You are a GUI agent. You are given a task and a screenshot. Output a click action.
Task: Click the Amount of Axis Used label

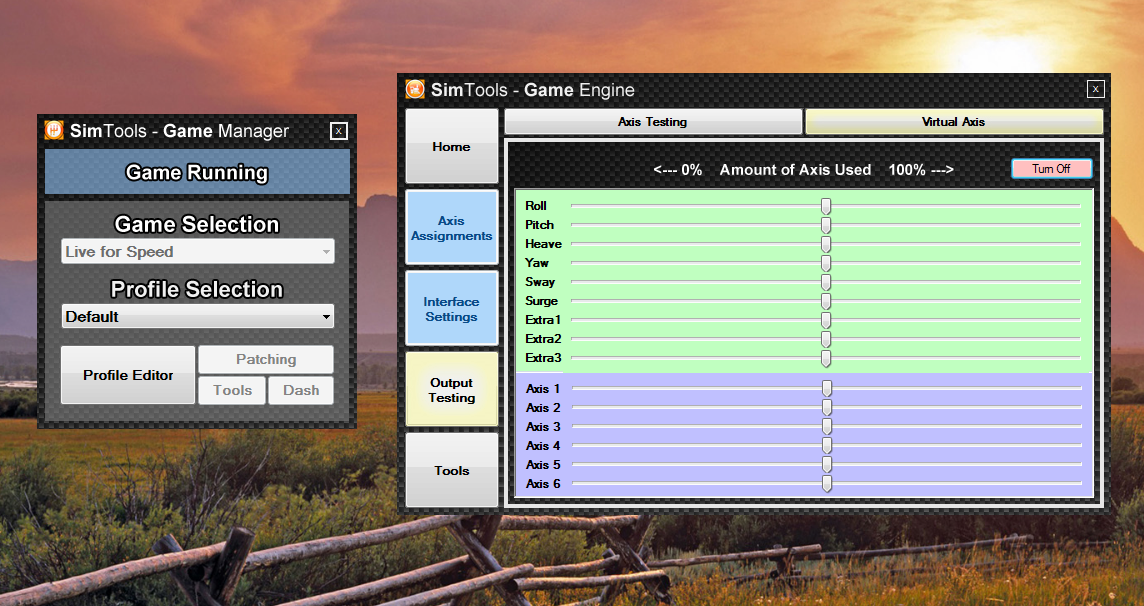point(795,170)
